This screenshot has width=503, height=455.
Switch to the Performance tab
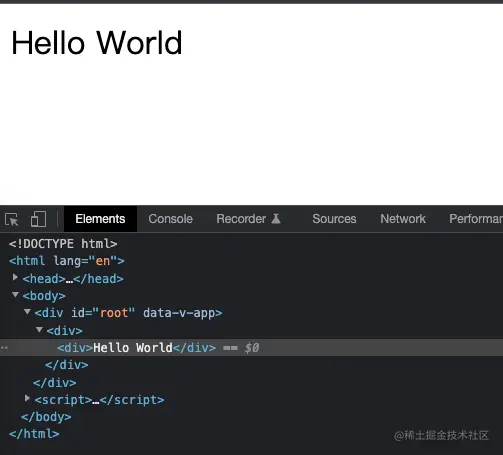[476, 219]
